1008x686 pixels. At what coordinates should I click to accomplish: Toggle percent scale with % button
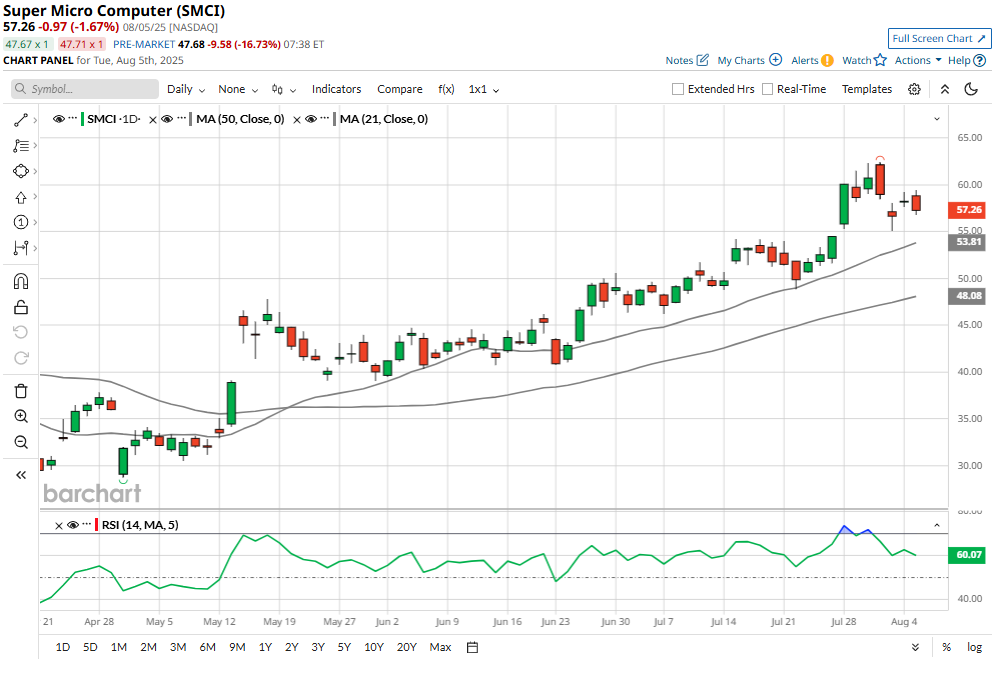click(946, 647)
